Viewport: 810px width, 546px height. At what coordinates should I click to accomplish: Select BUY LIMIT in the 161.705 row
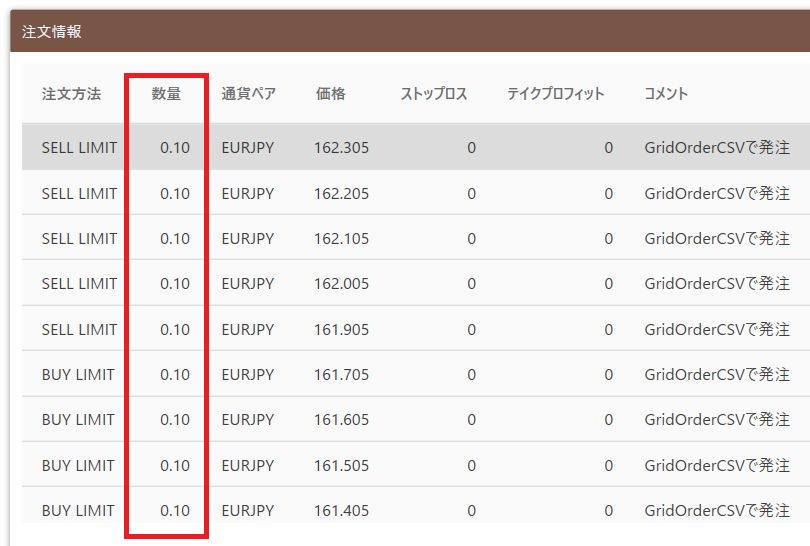coord(78,375)
